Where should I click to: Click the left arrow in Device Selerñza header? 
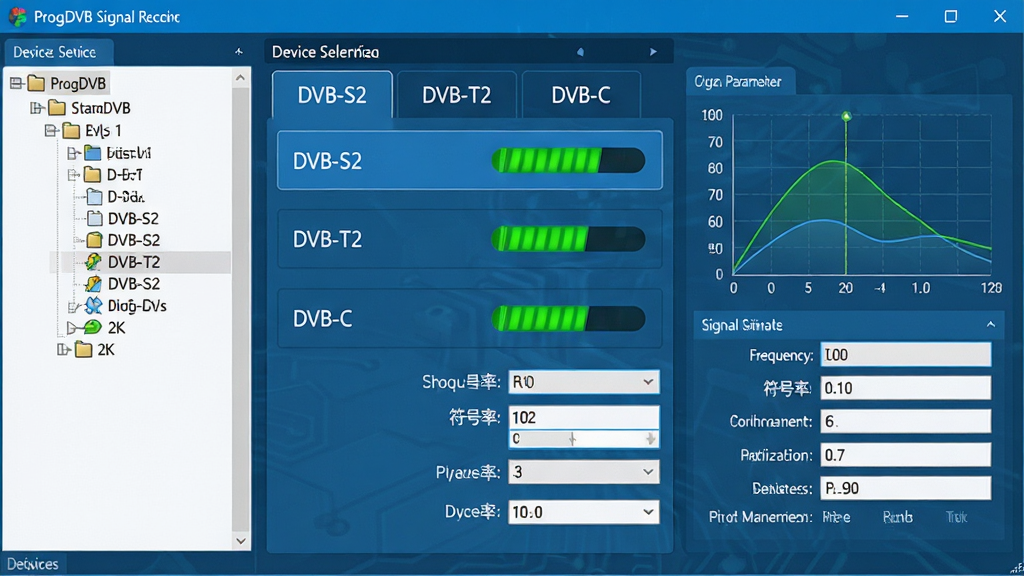pos(580,52)
